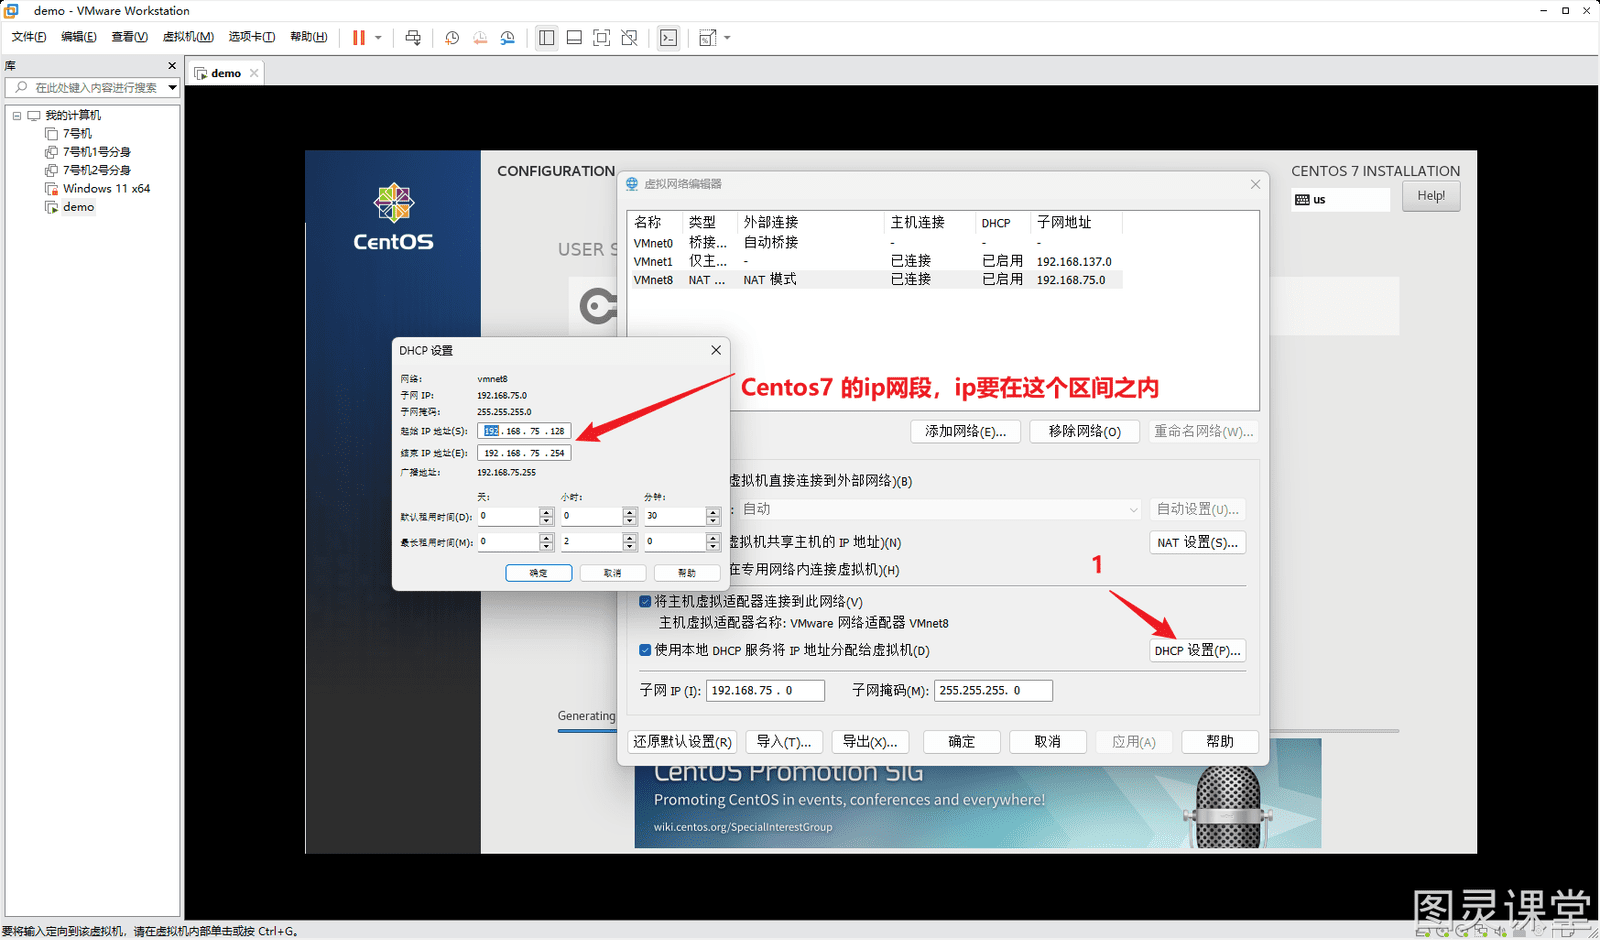
Task: Click the pause virtual machine icon
Action: (358, 38)
